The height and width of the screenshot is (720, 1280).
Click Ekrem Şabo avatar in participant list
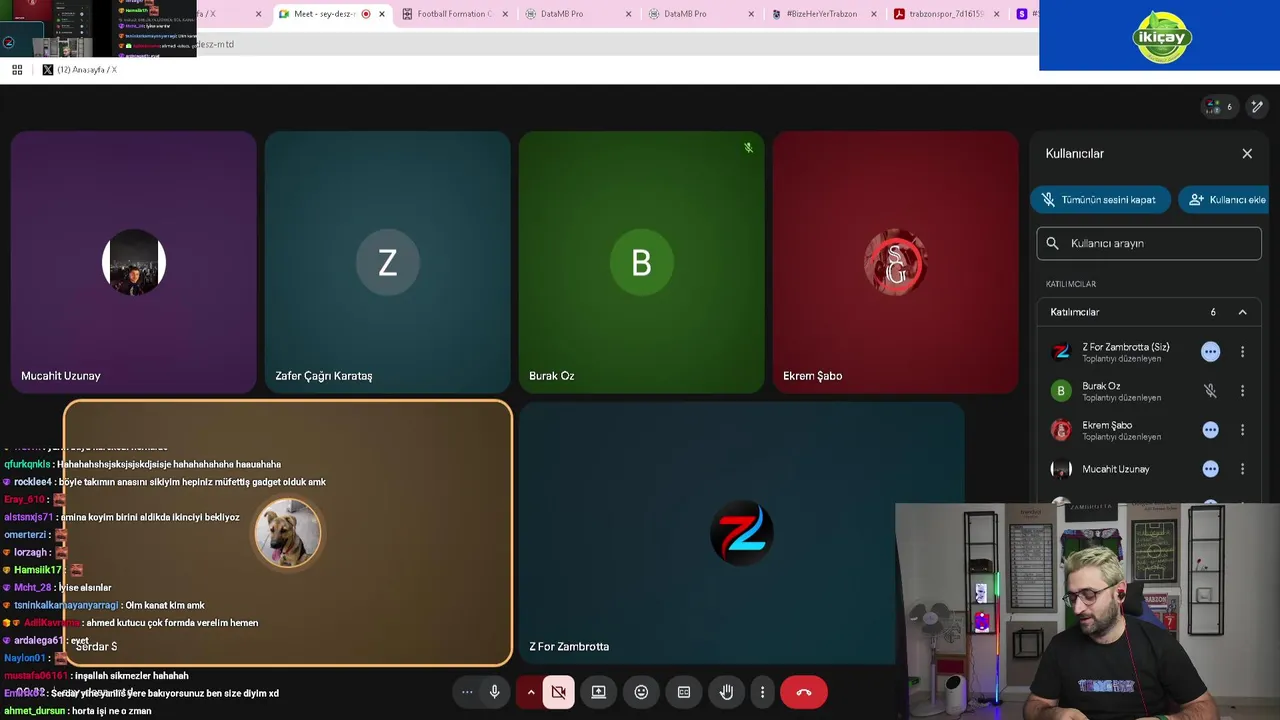pyautogui.click(x=1061, y=430)
